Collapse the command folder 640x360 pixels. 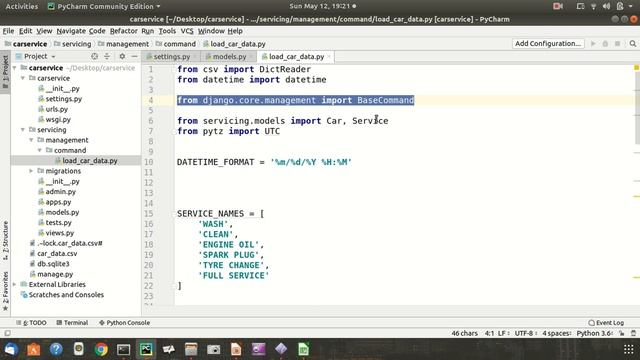pos(40,150)
